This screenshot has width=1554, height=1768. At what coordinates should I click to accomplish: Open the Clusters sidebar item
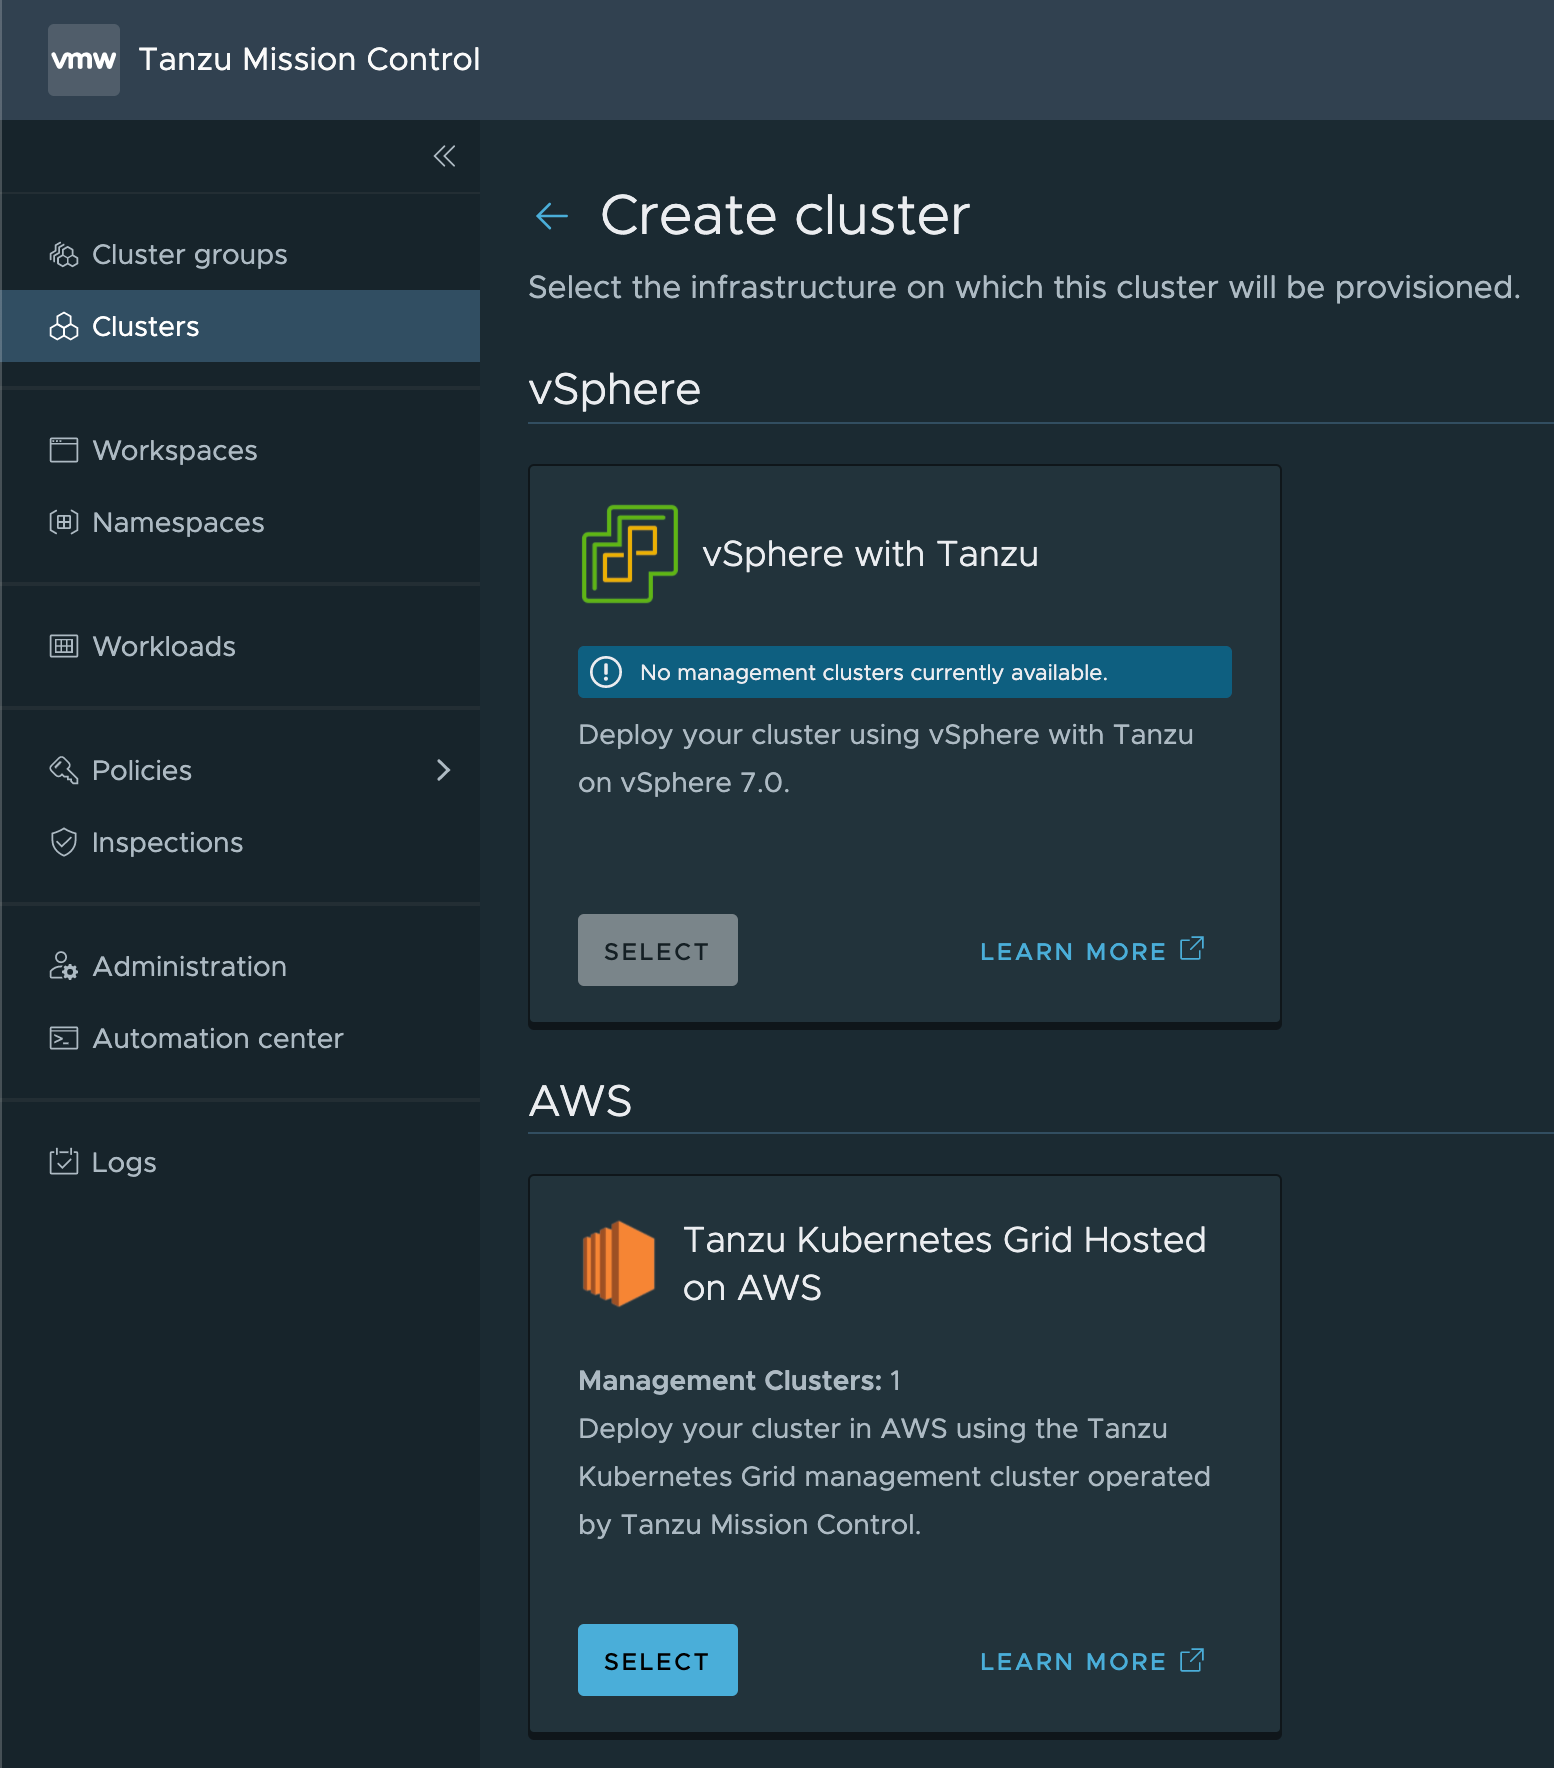240,327
